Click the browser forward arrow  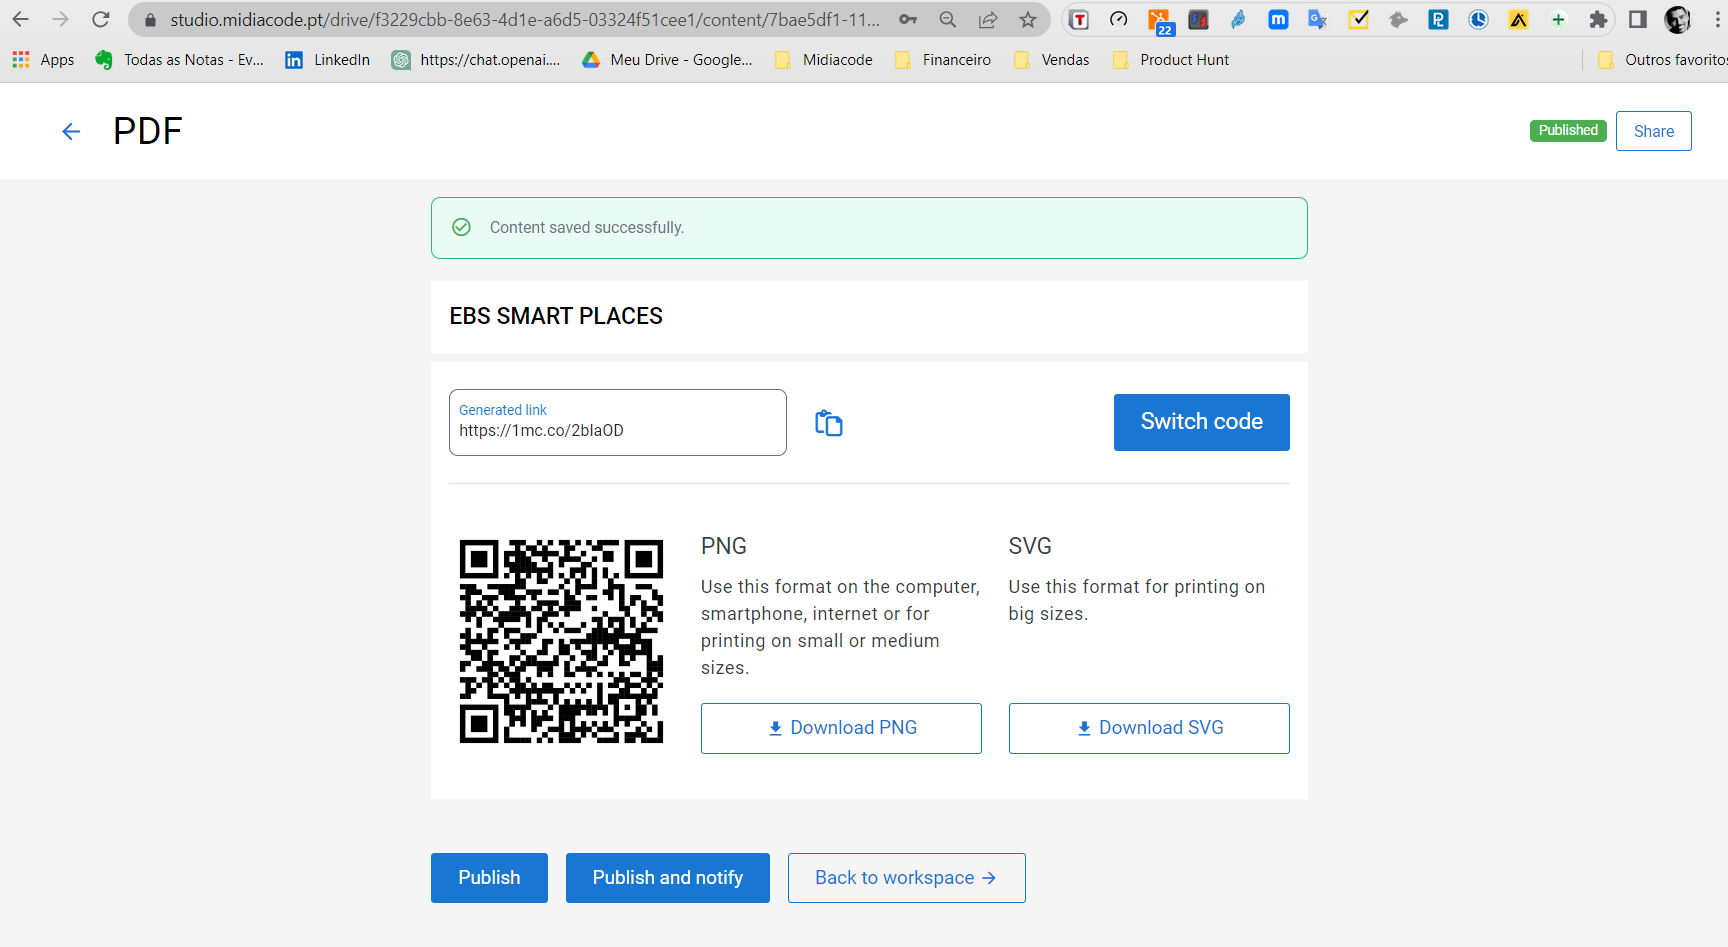(x=60, y=19)
